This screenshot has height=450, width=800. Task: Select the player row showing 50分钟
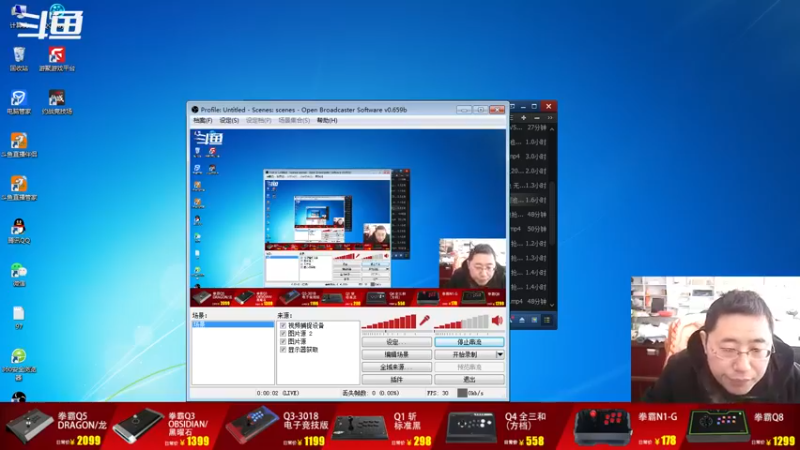[x=529, y=229]
